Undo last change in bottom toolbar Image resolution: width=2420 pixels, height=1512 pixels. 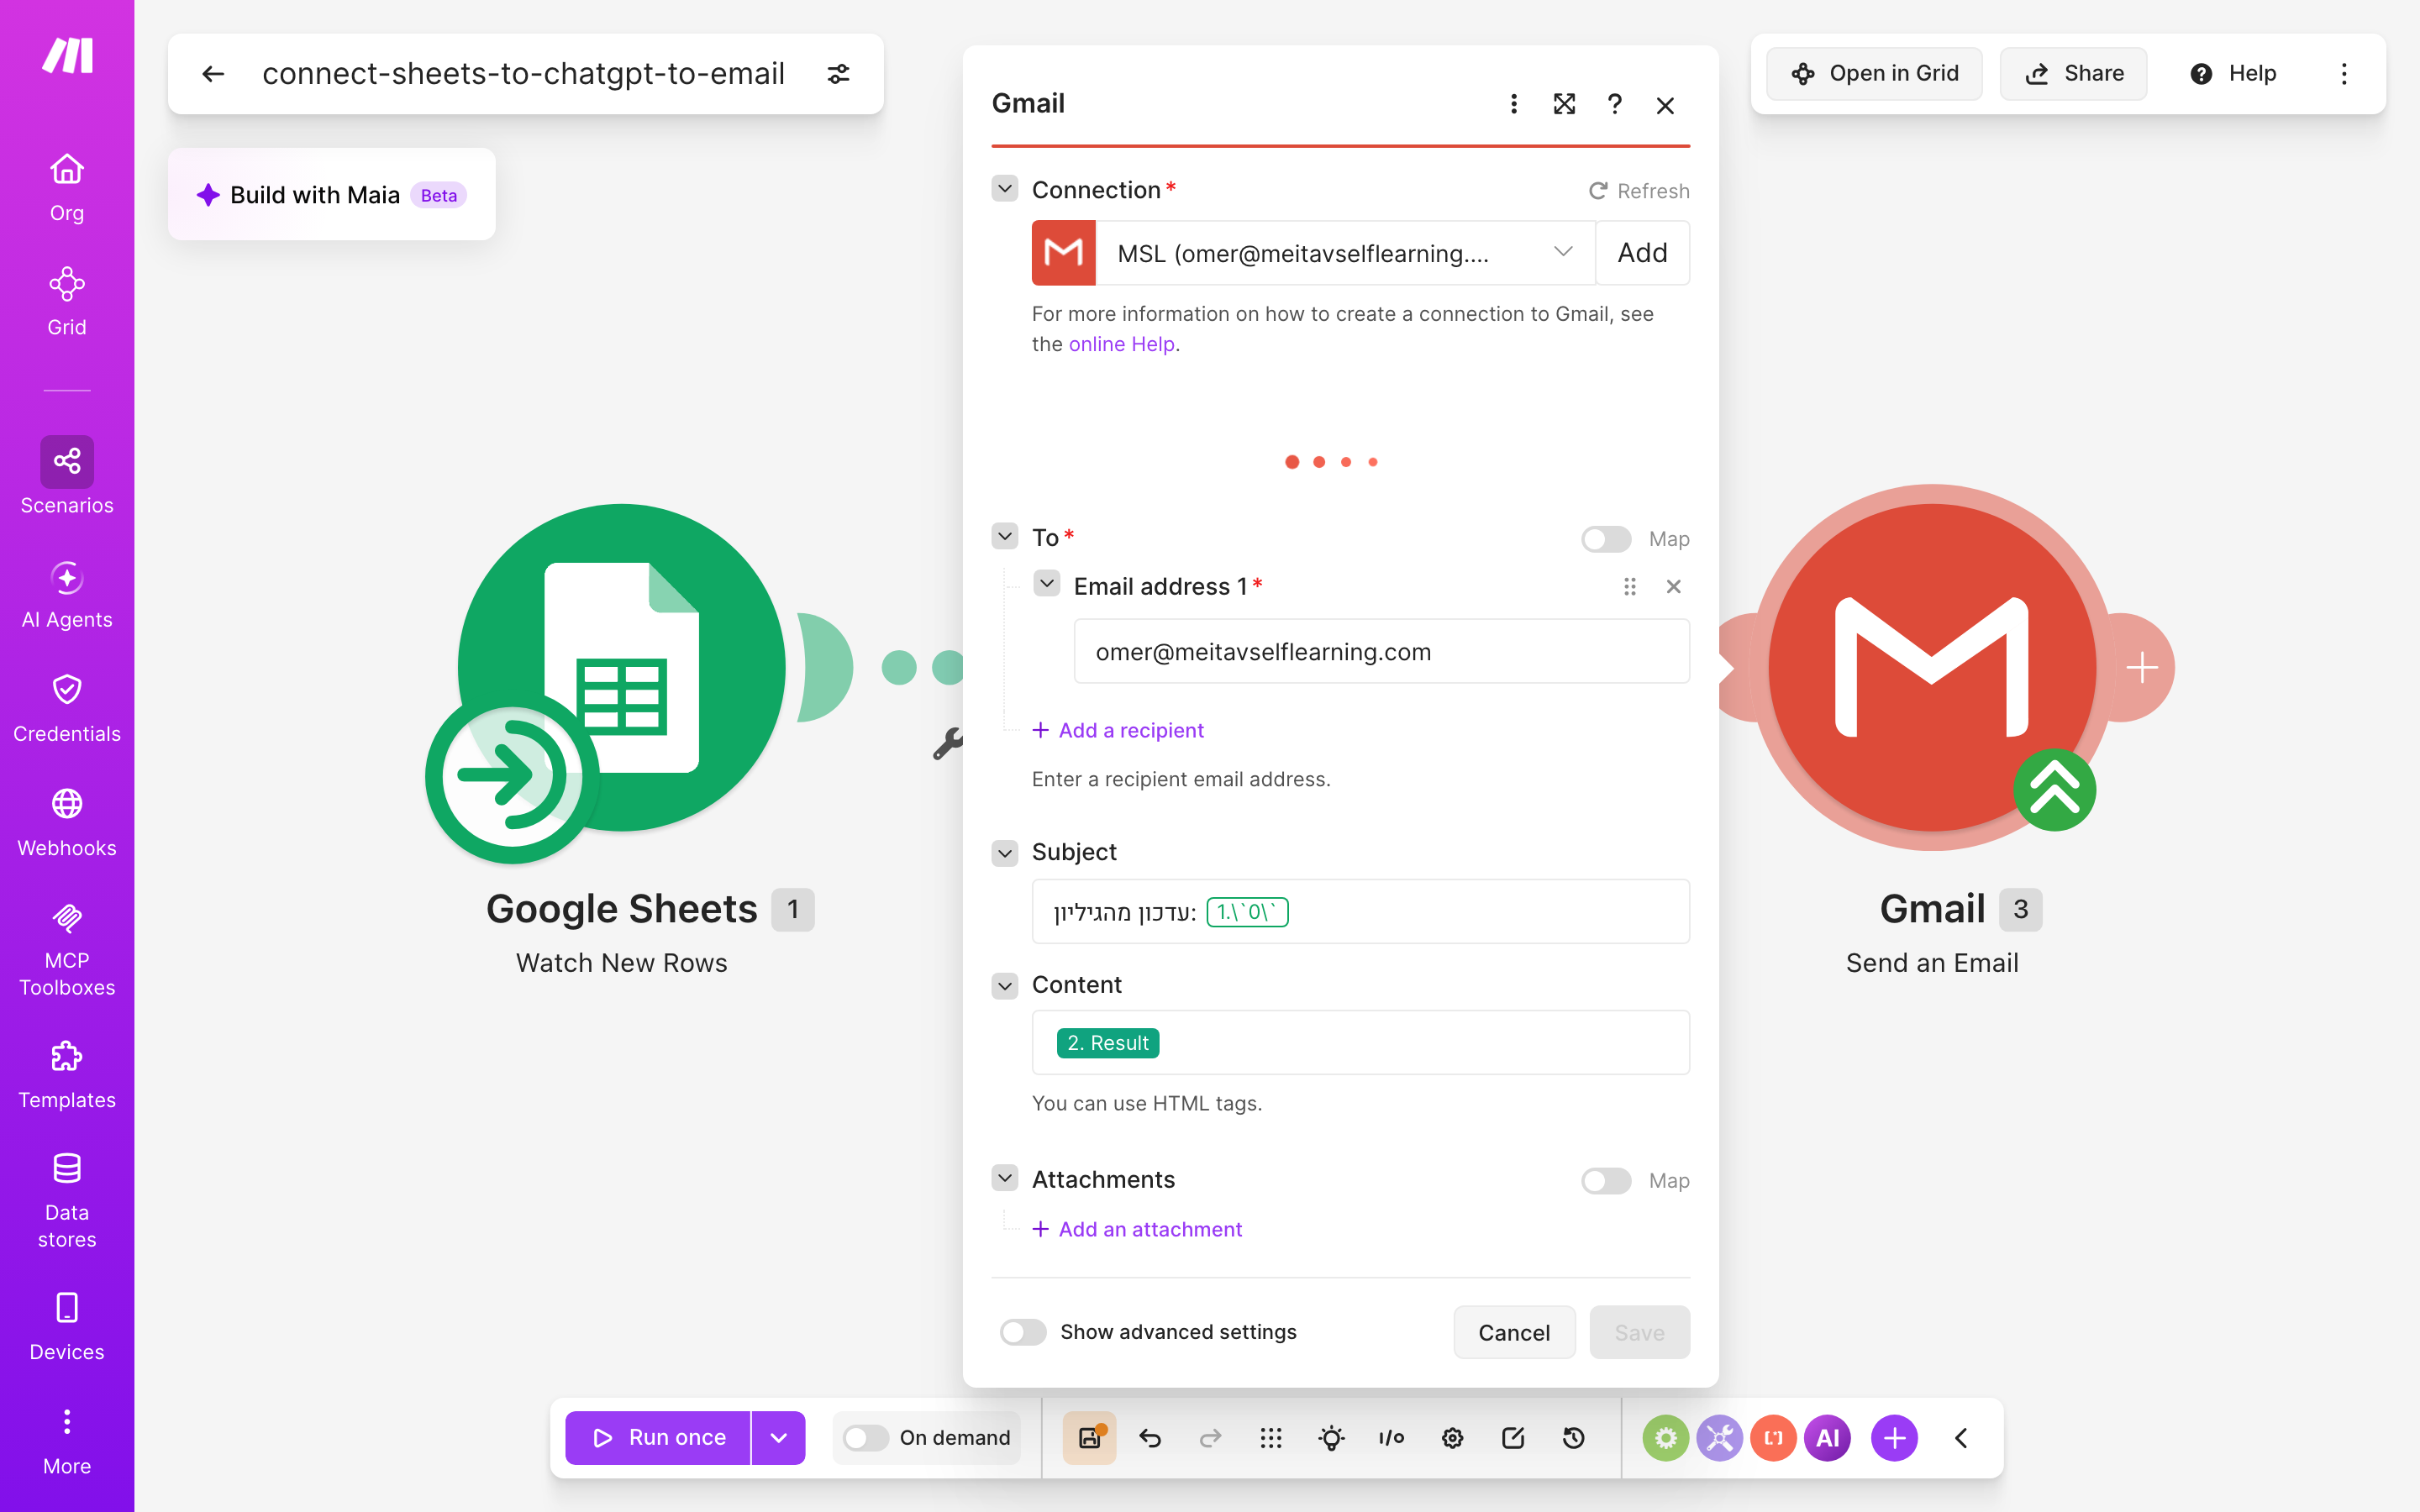[1150, 1438]
